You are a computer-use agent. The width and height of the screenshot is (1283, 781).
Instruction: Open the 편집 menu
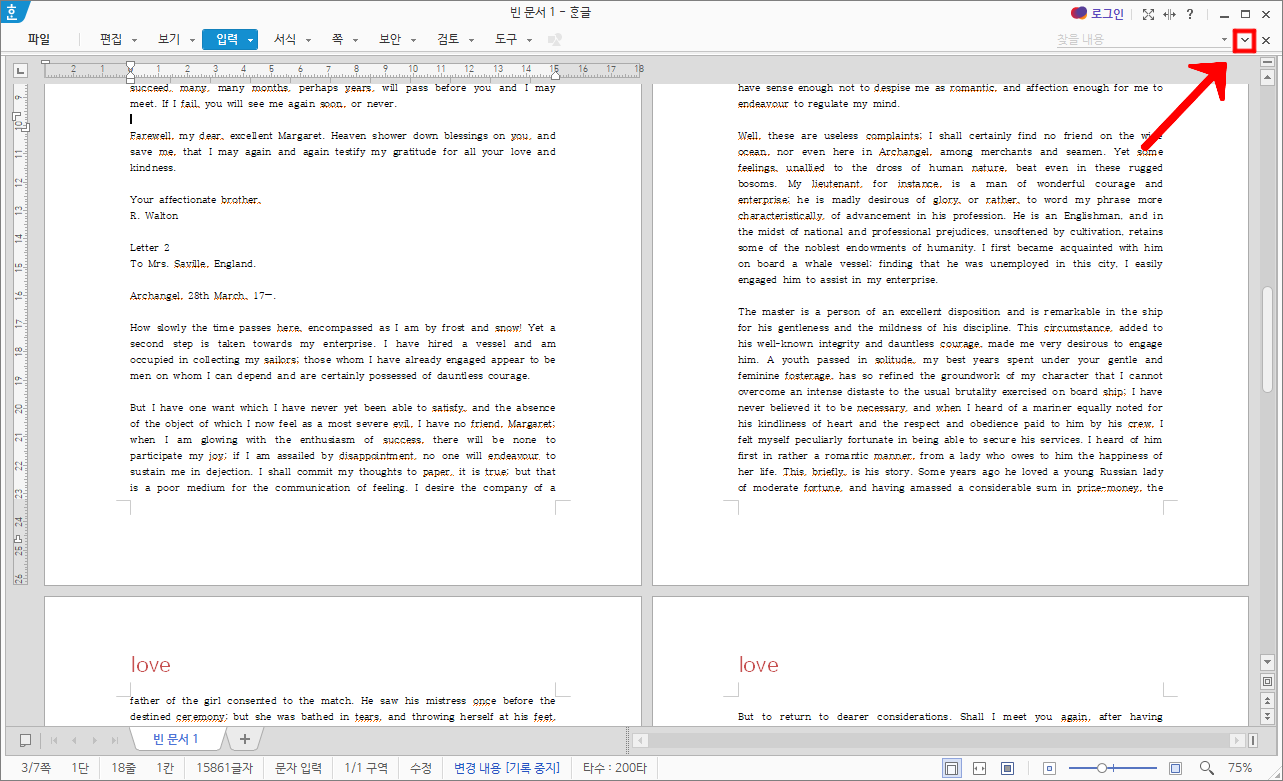pyautogui.click(x=111, y=40)
